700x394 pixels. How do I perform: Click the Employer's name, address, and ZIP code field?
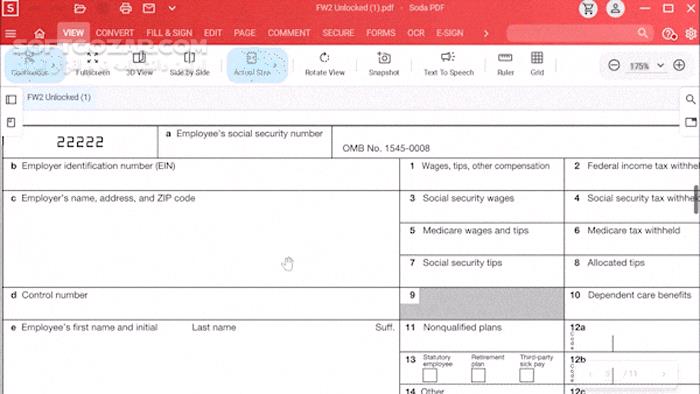point(201,239)
